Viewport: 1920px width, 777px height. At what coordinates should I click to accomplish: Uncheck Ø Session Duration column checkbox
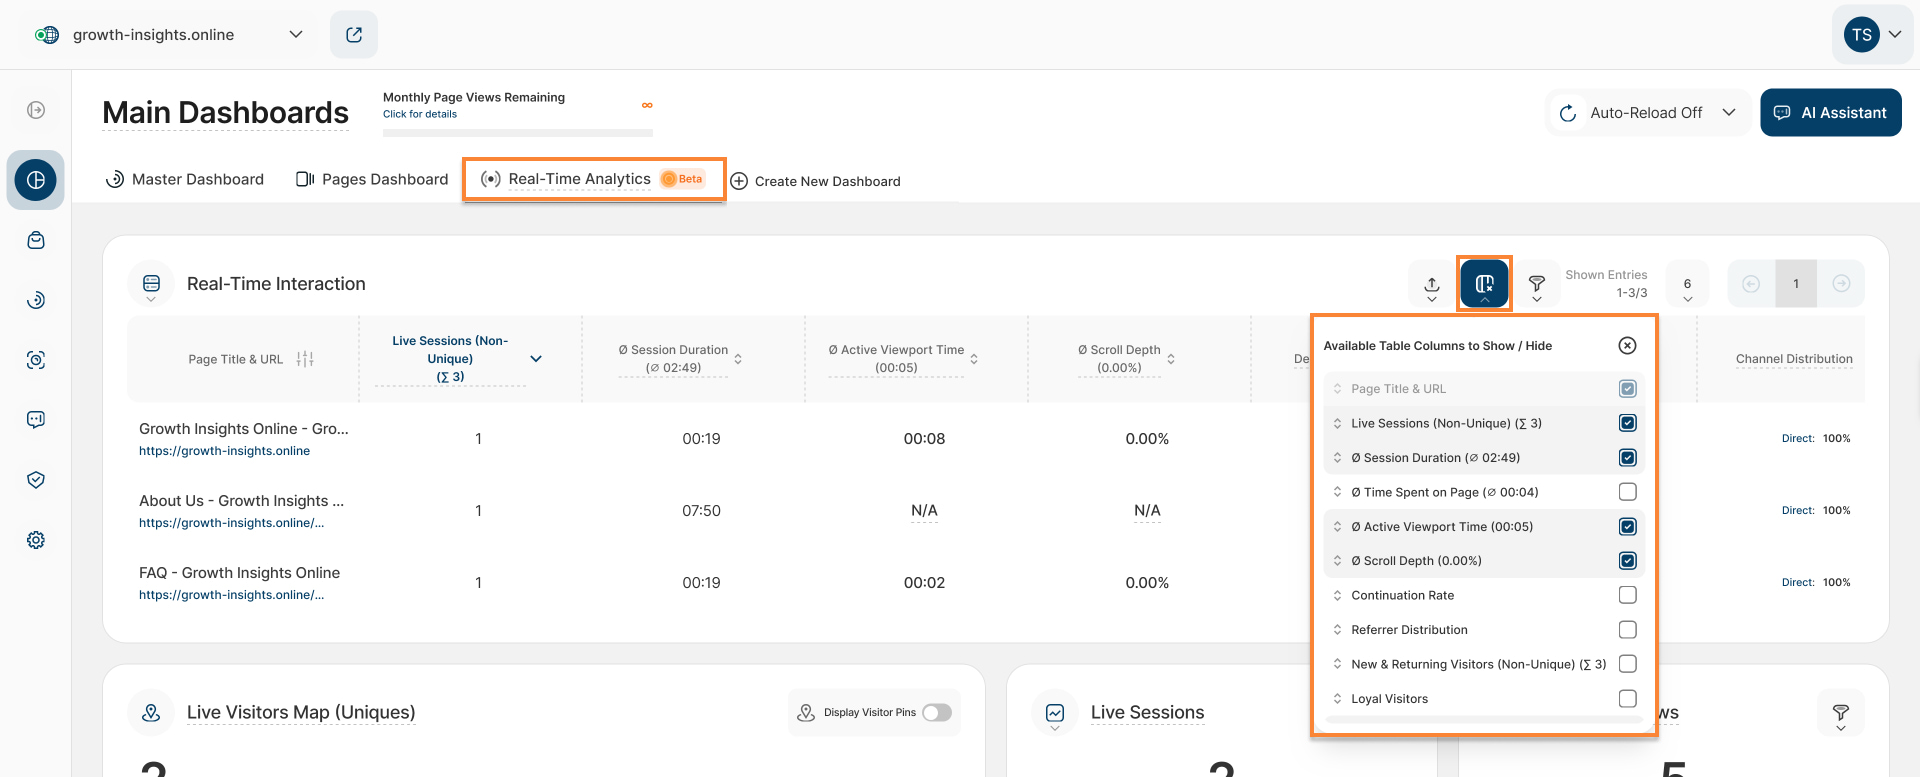(1627, 458)
